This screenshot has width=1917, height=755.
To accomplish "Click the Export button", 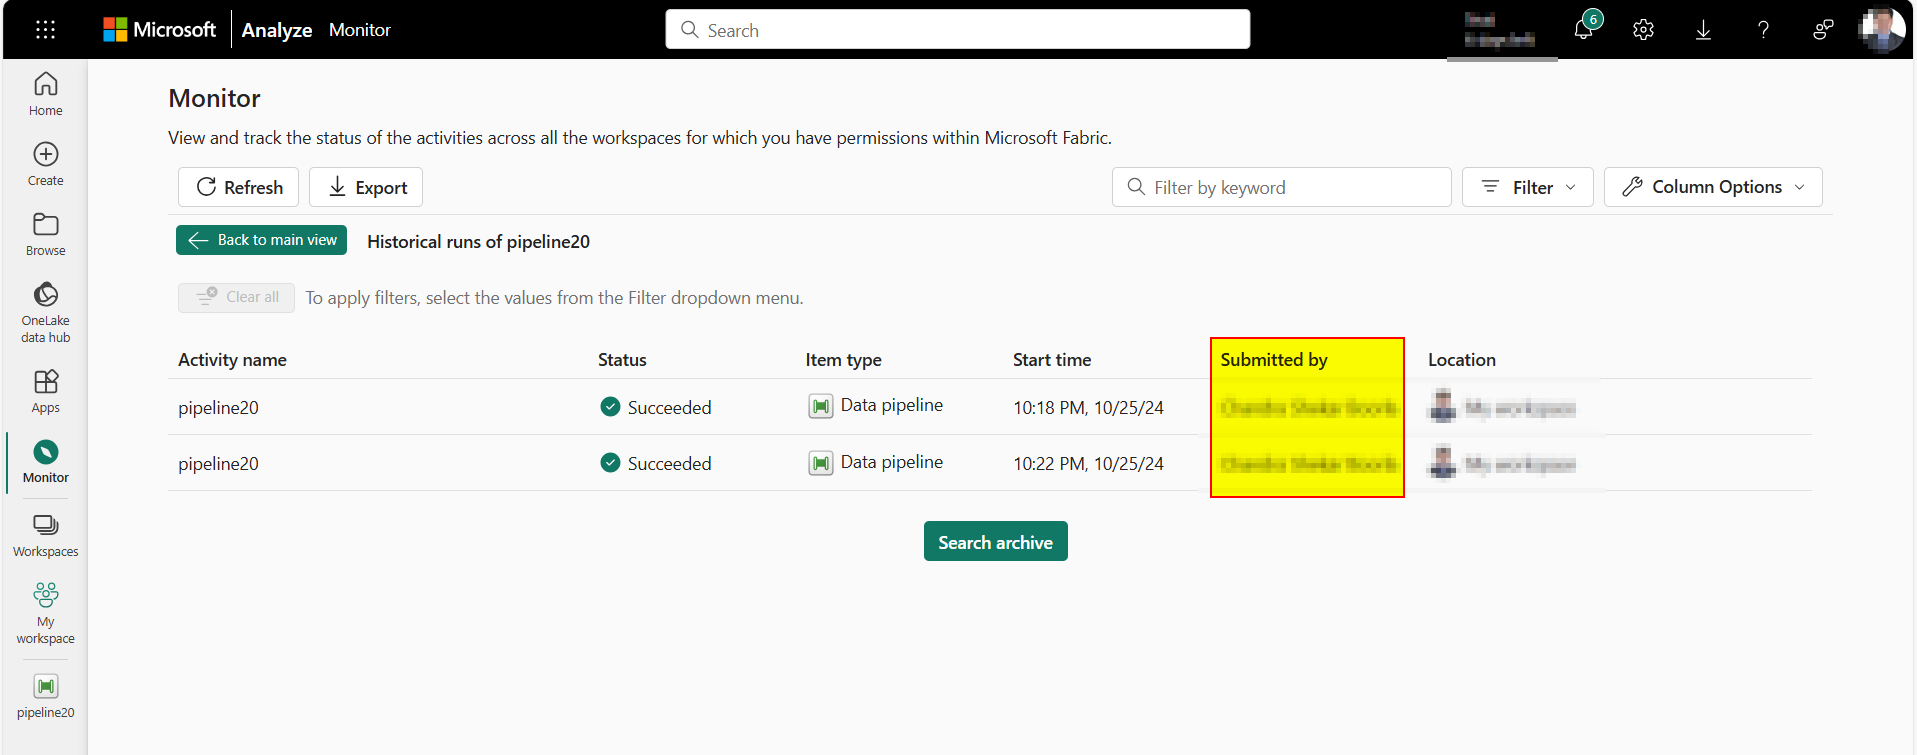I will [366, 187].
